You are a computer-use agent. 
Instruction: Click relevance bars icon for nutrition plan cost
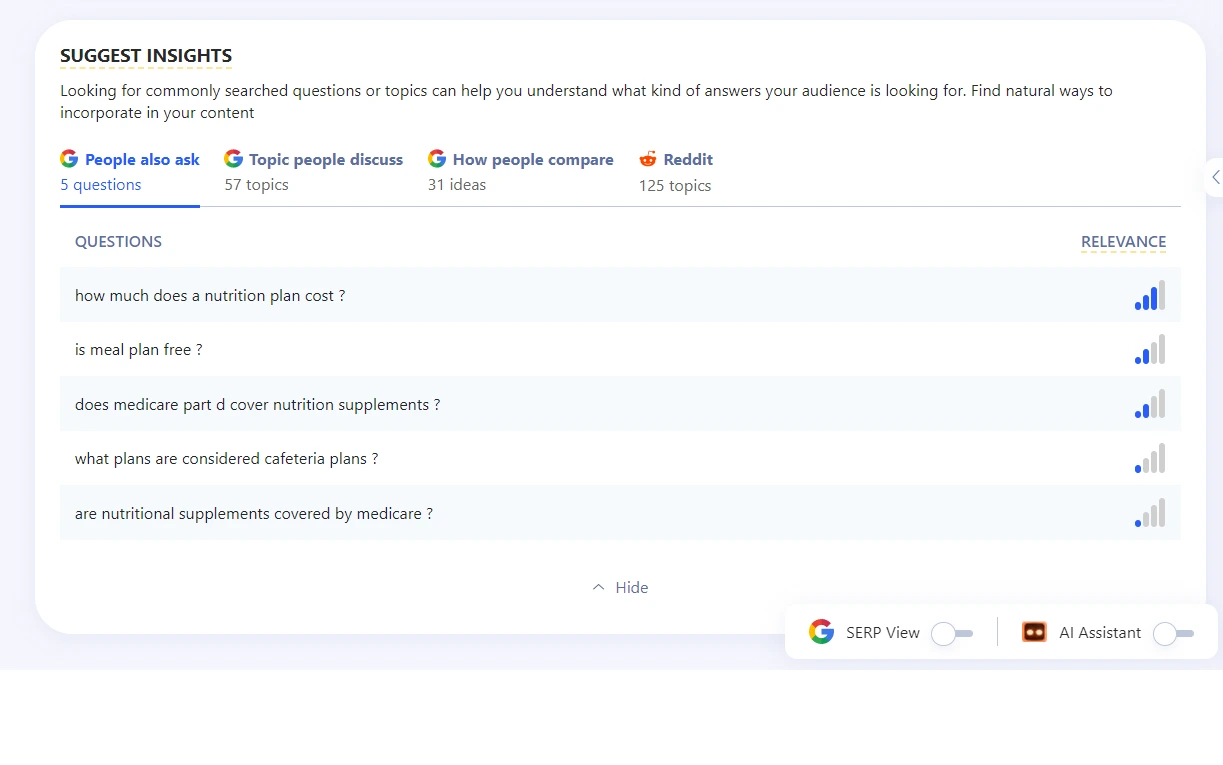1149,296
